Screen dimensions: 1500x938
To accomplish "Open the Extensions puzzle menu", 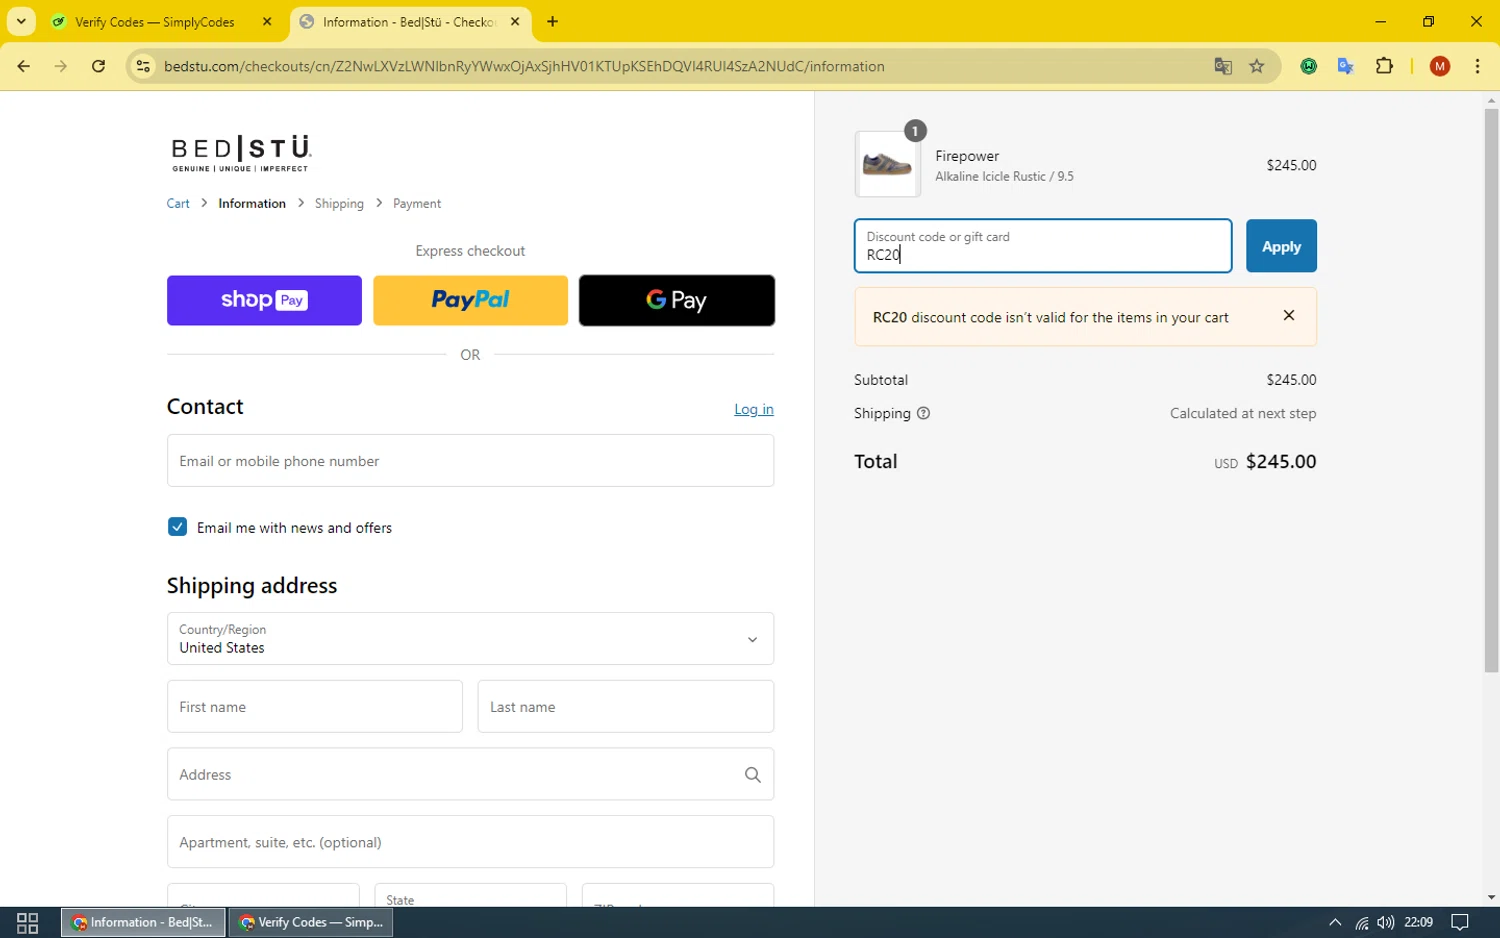I will click(x=1384, y=66).
